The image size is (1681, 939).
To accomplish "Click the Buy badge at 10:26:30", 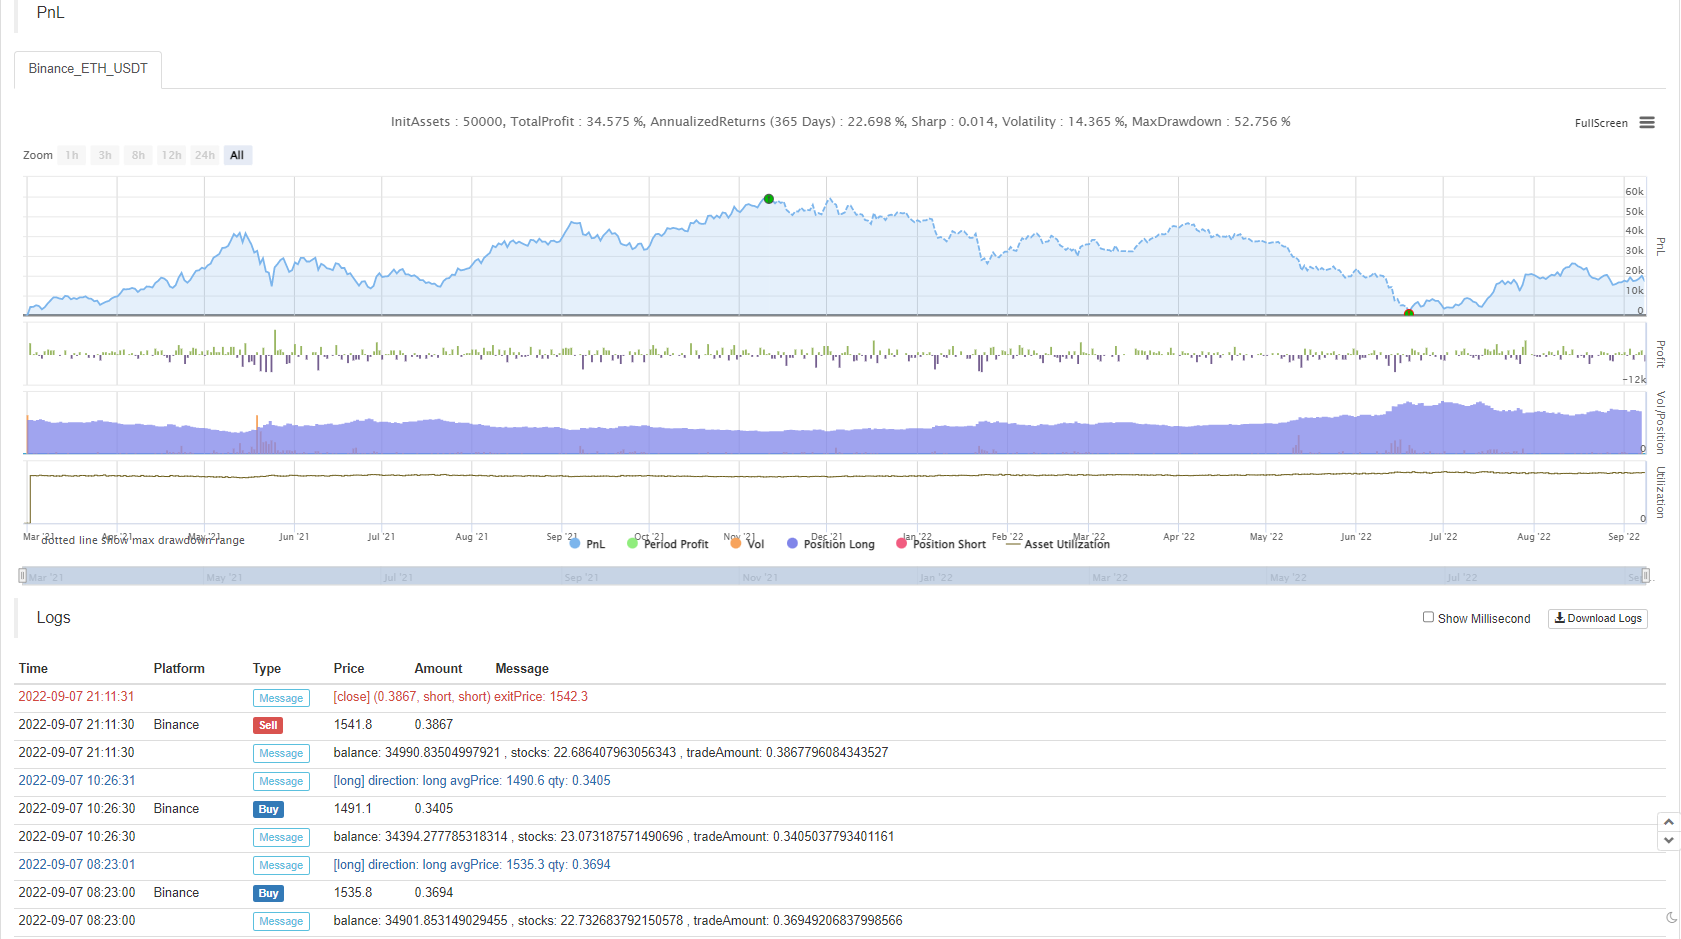I will pos(268,809).
